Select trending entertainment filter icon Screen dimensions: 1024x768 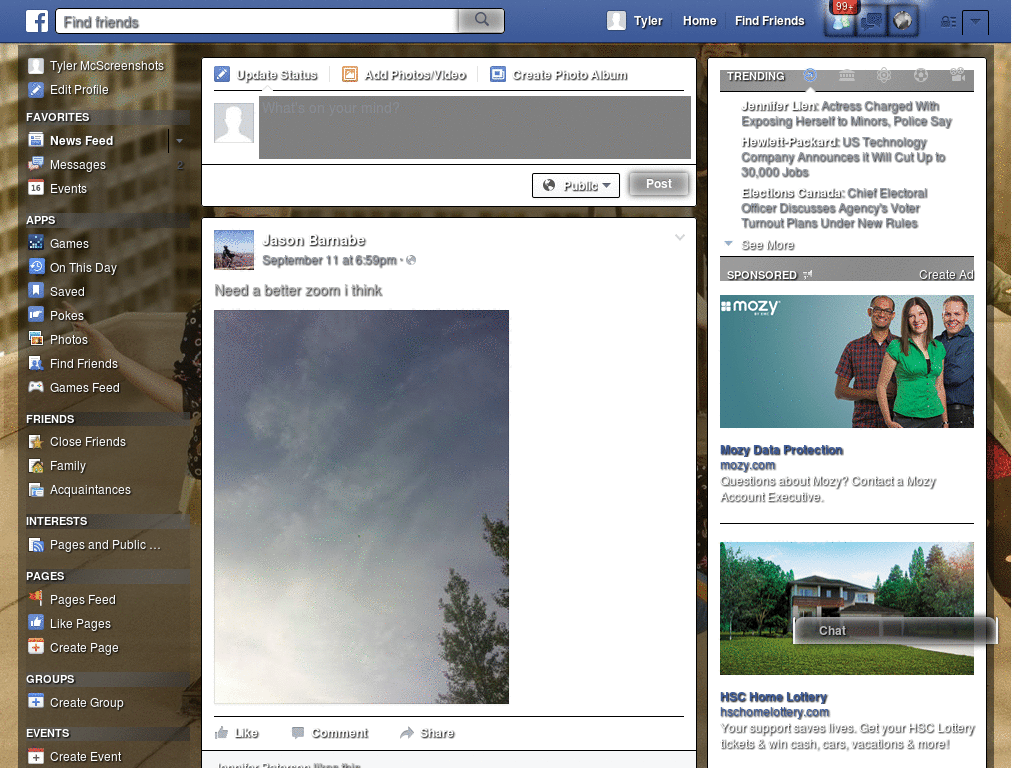click(x=957, y=75)
